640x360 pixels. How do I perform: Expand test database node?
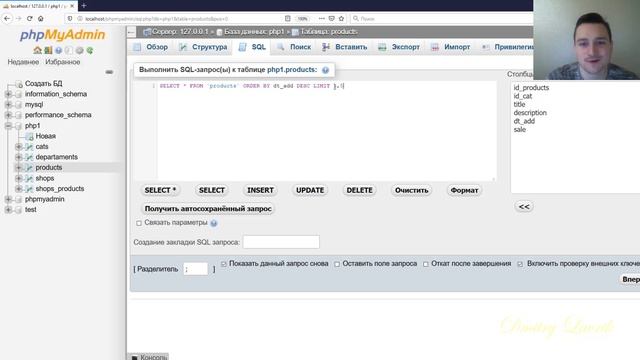tap(8, 210)
